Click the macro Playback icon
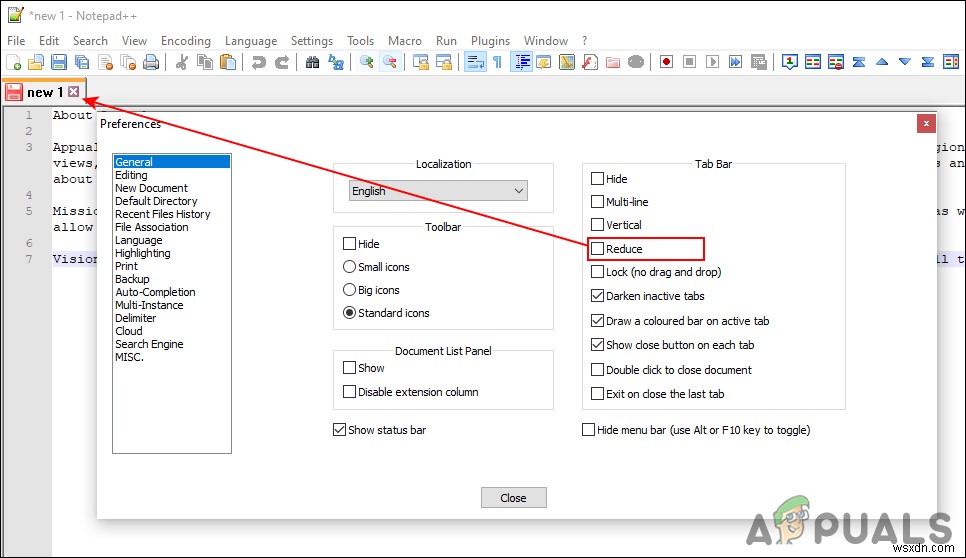 (712, 62)
